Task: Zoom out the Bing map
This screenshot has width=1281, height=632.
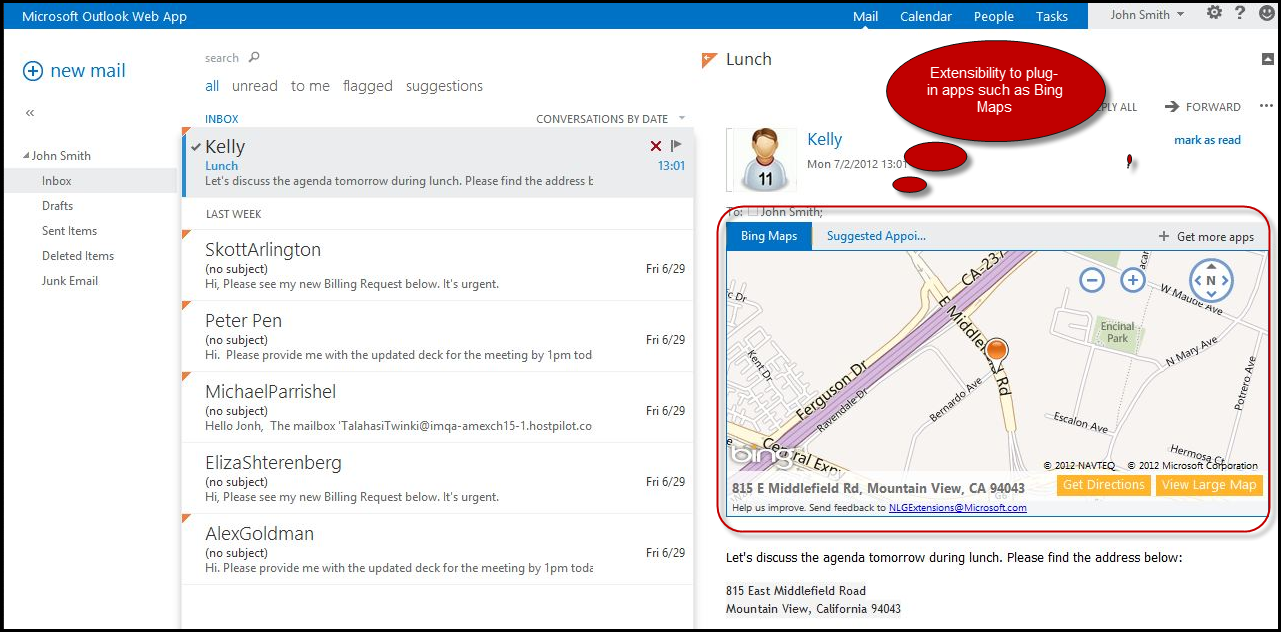Action: pos(1092,281)
